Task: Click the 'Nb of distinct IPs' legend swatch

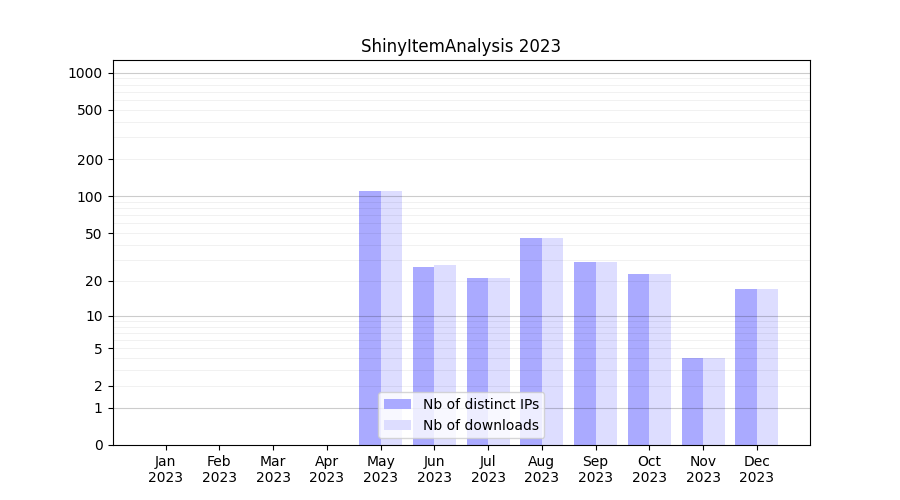Action: coord(397,404)
